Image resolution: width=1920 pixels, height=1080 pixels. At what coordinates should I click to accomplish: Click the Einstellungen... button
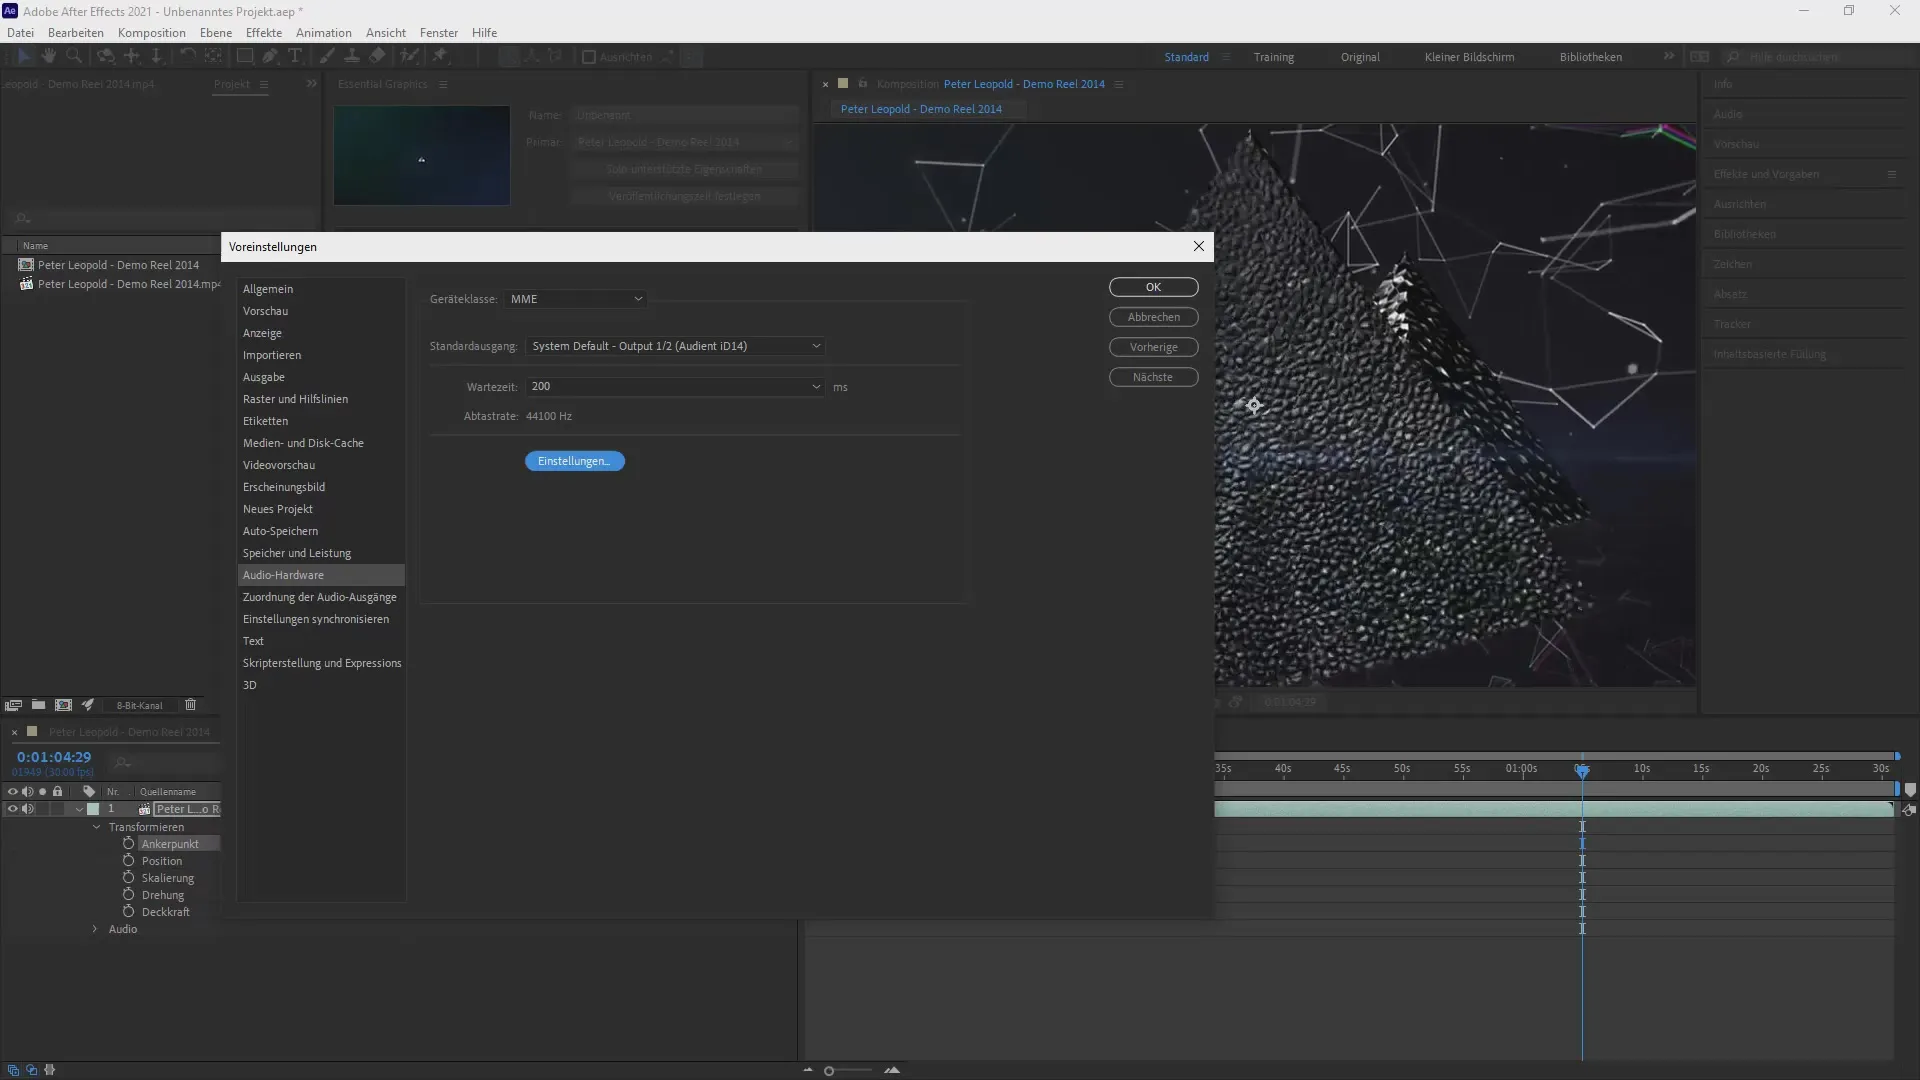[x=575, y=461]
